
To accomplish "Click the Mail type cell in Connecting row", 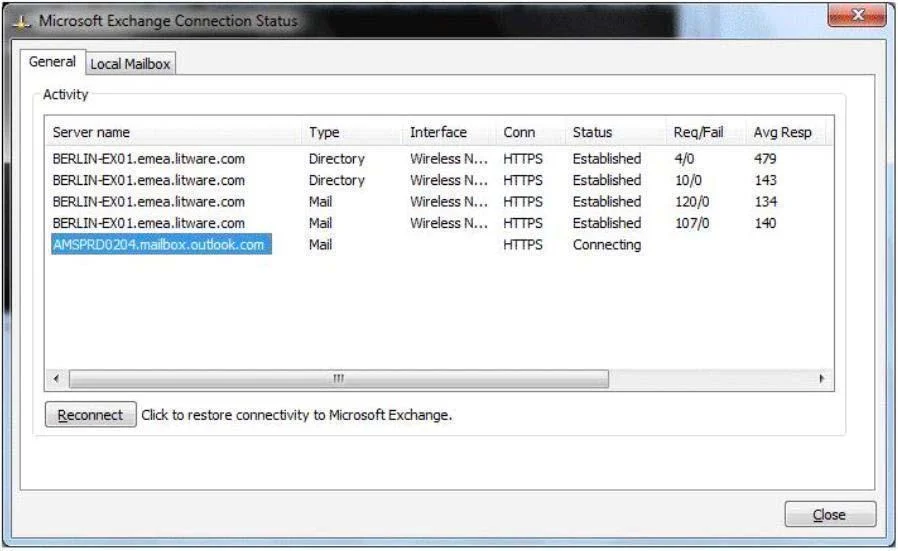I will point(321,245).
